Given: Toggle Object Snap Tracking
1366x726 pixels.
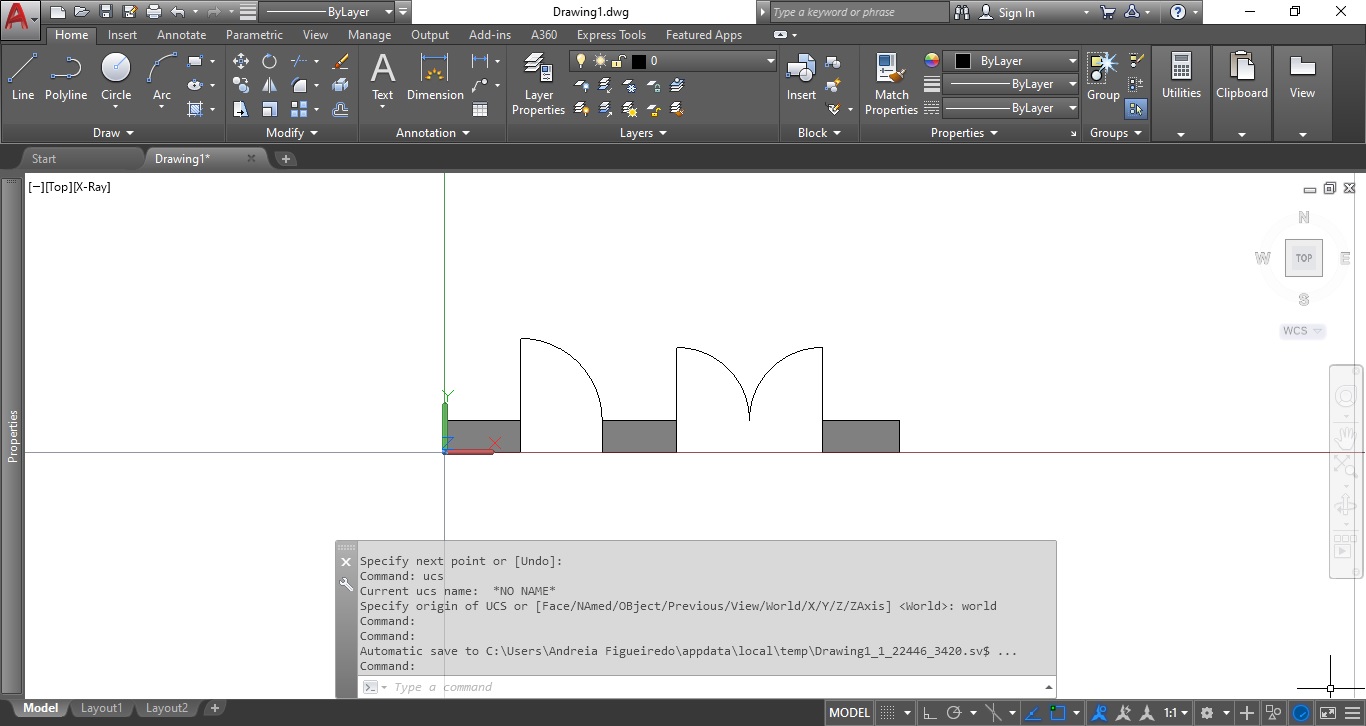Looking at the screenshot, I should [1032, 713].
